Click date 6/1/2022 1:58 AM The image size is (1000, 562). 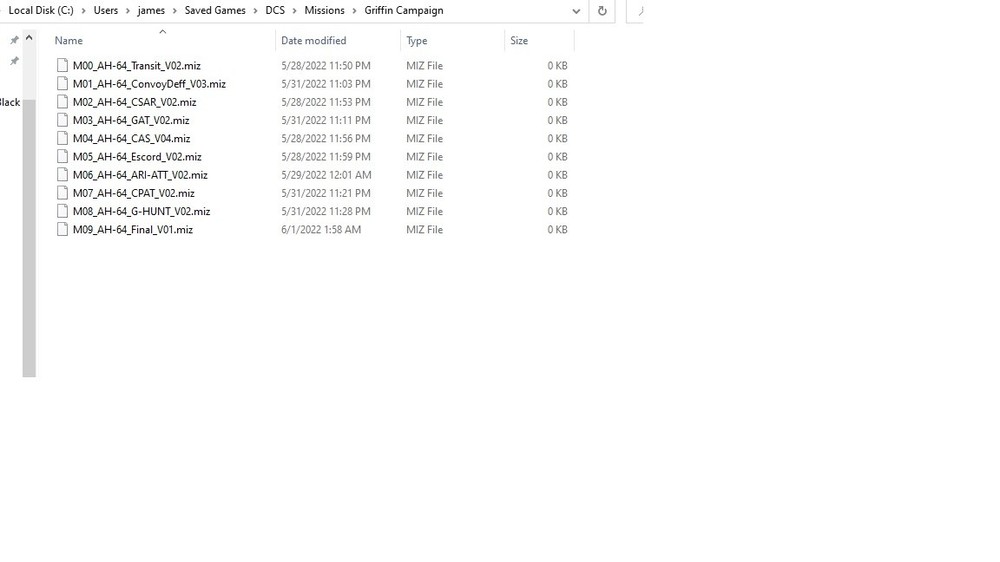click(x=321, y=229)
